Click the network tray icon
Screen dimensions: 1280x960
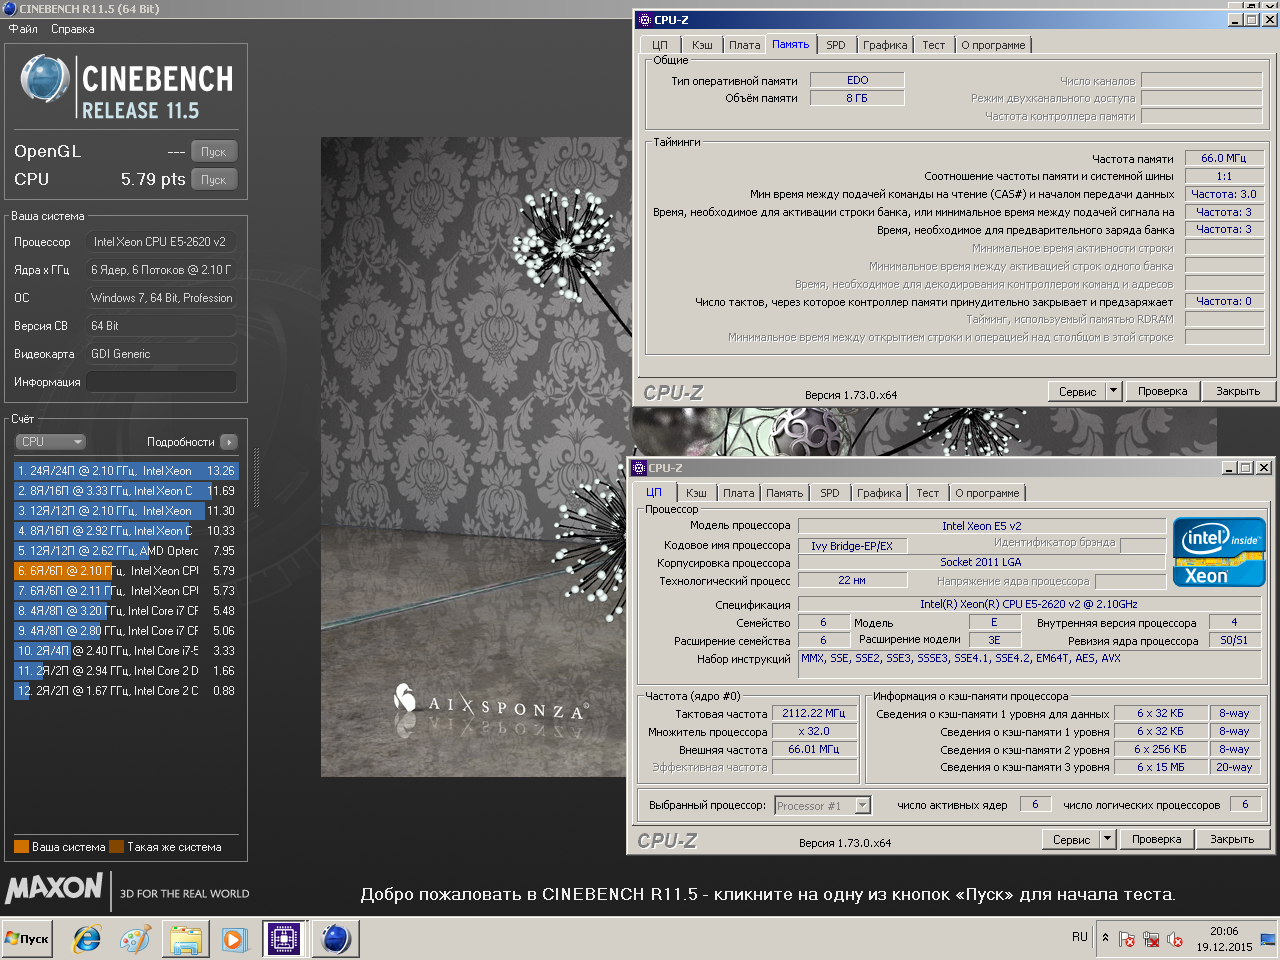(1151, 940)
